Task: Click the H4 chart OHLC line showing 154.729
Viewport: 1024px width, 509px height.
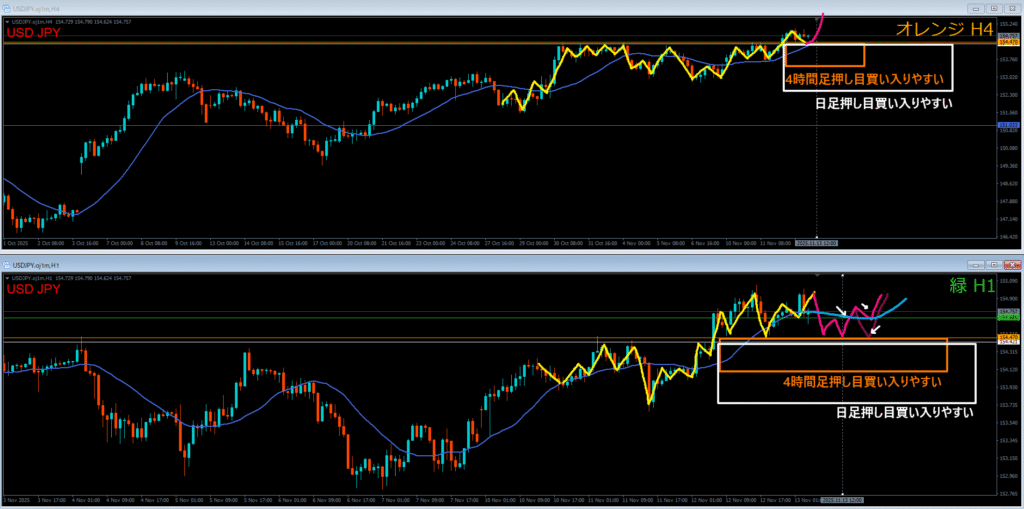Action: tap(72, 22)
